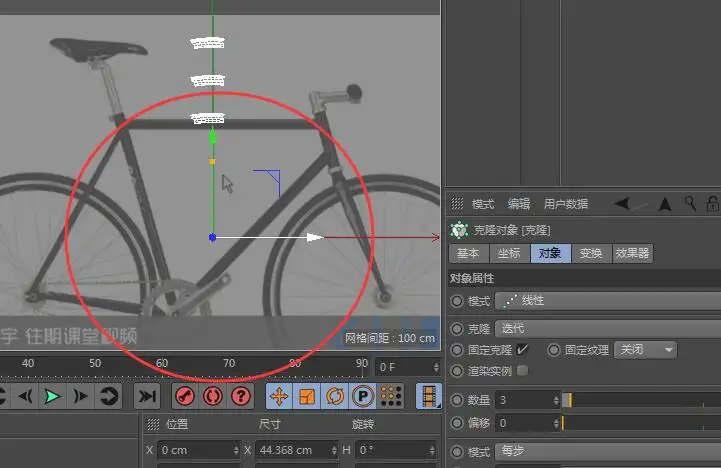
Task: Click the blue origin point of axis
Action: click(212, 237)
